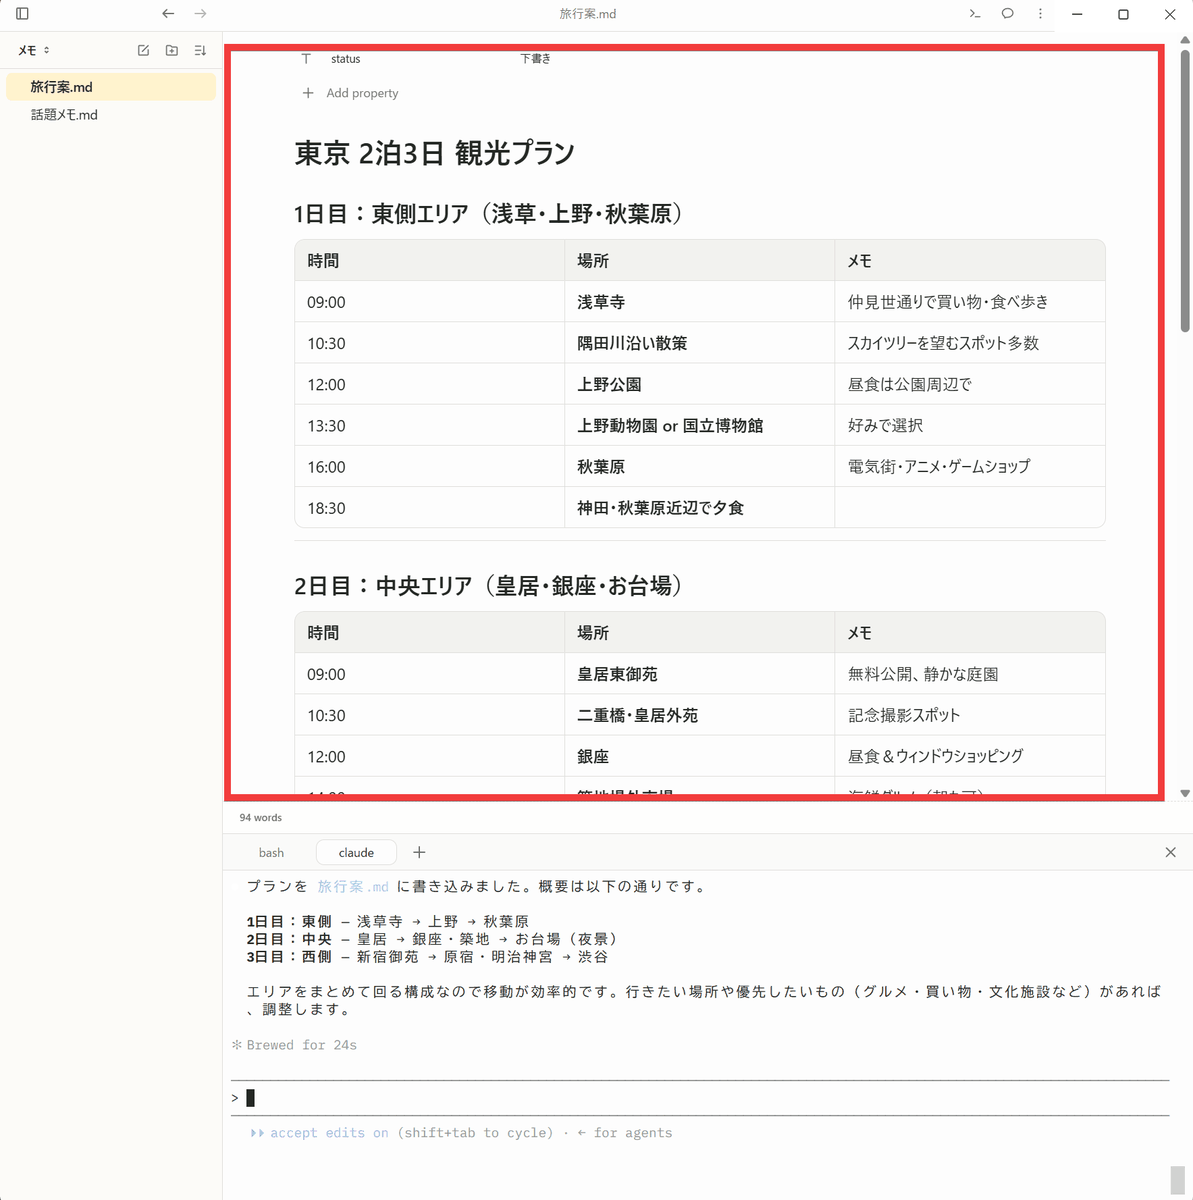Open the メモ vault switcher dropdown
Viewport: 1193px width, 1200px height.
click(x=34, y=50)
